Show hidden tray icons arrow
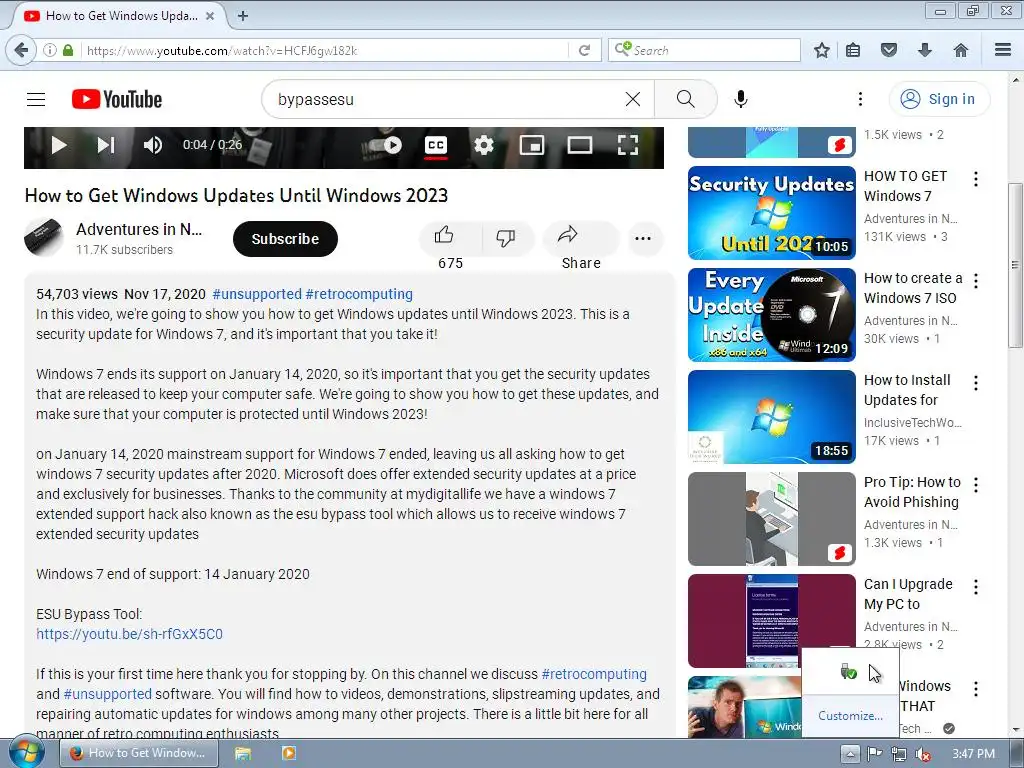 (850, 754)
